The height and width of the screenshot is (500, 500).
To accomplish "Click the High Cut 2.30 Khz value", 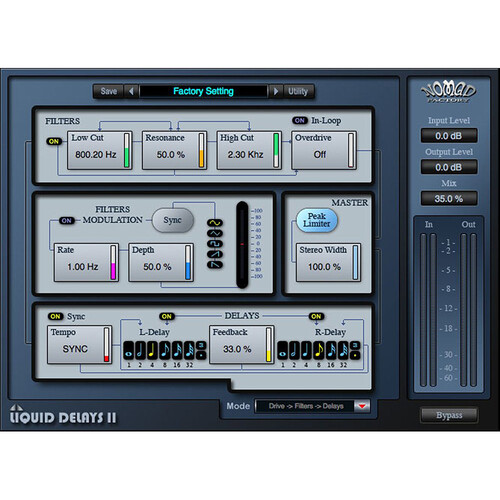I will click(245, 155).
